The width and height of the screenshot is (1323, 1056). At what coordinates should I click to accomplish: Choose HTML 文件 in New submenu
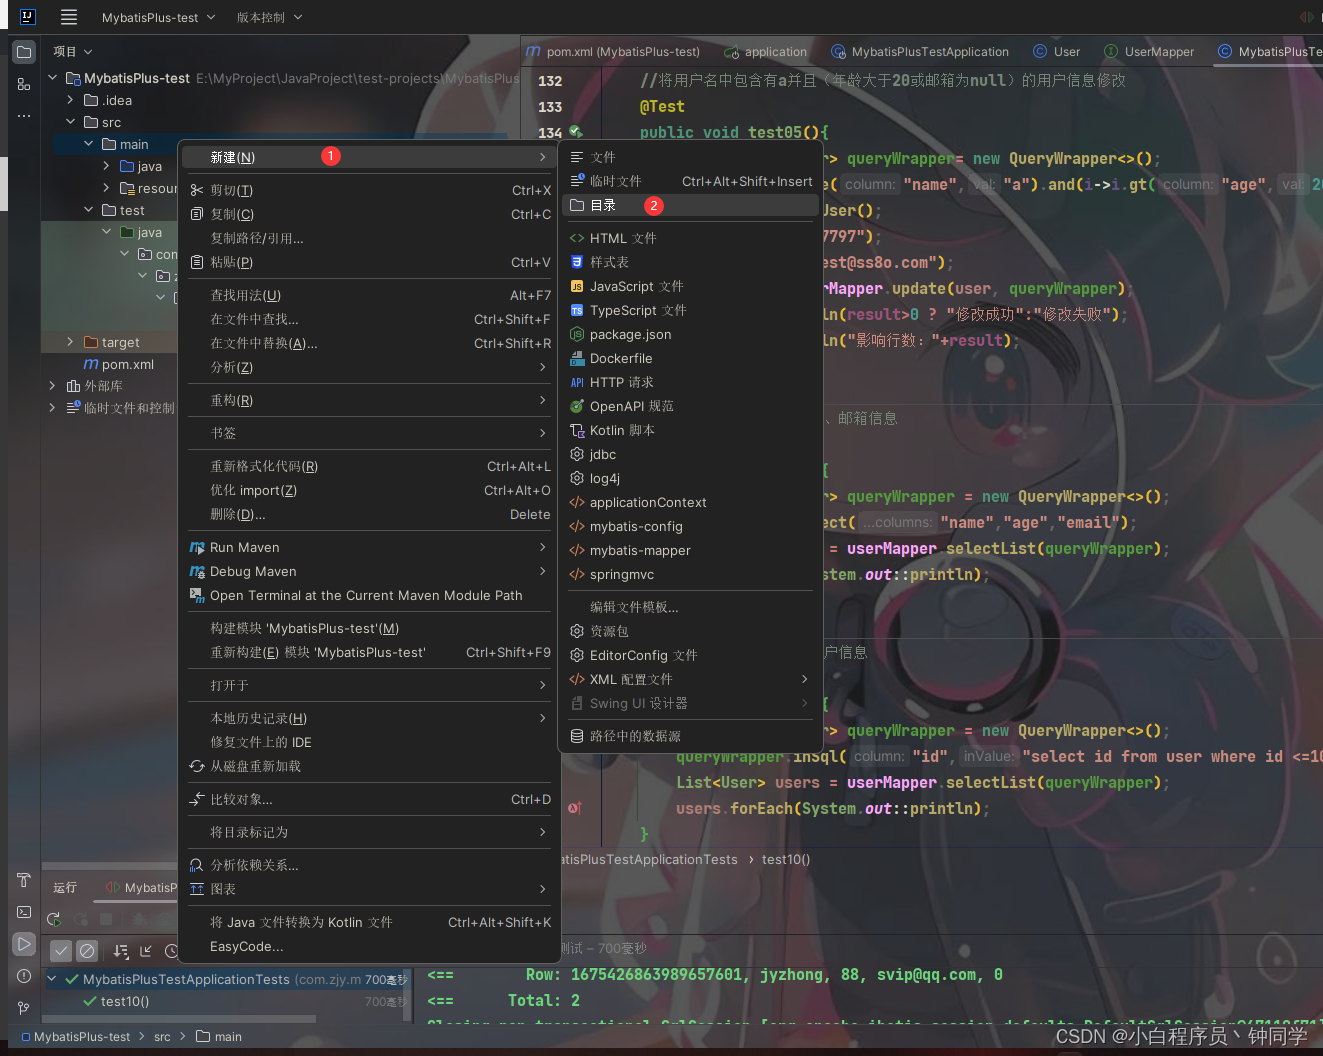(x=690, y=238)
